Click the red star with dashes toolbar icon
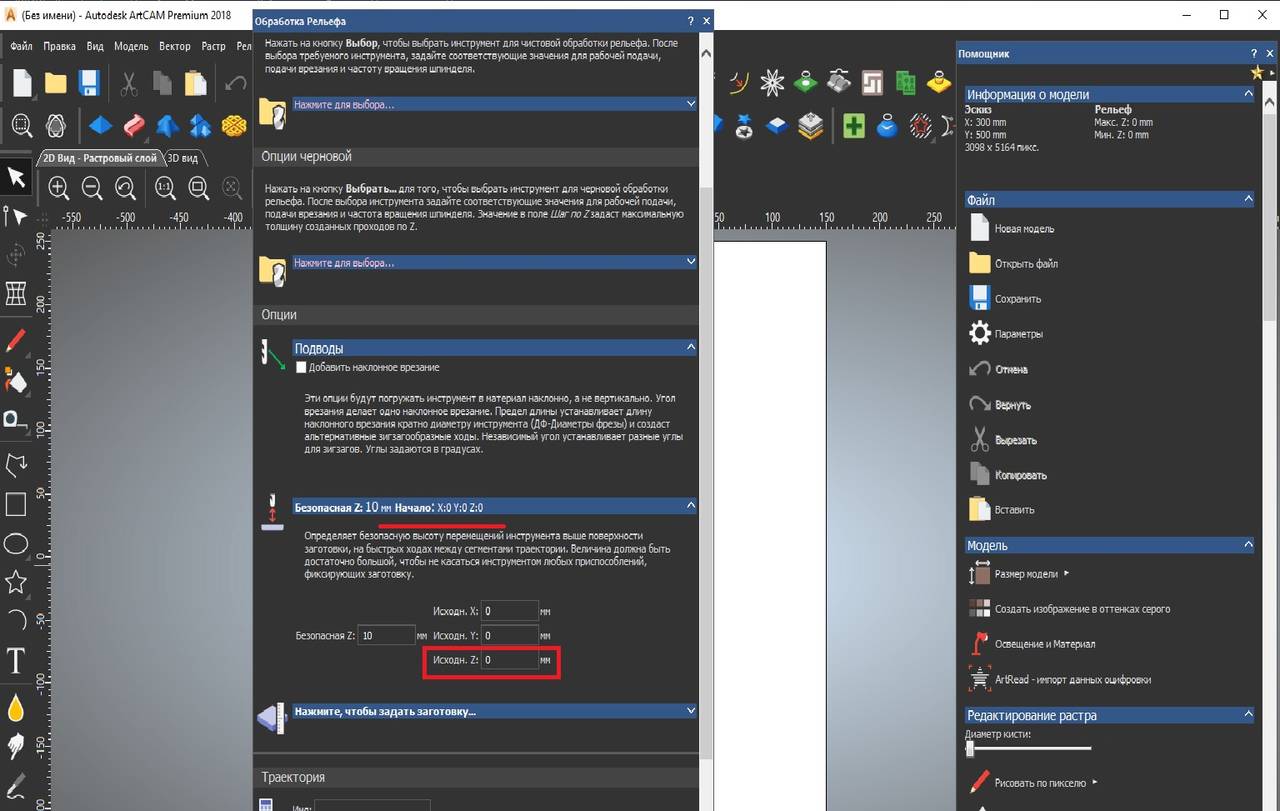This screenshot has width=1280, height=811. click(x=921, y=126)
